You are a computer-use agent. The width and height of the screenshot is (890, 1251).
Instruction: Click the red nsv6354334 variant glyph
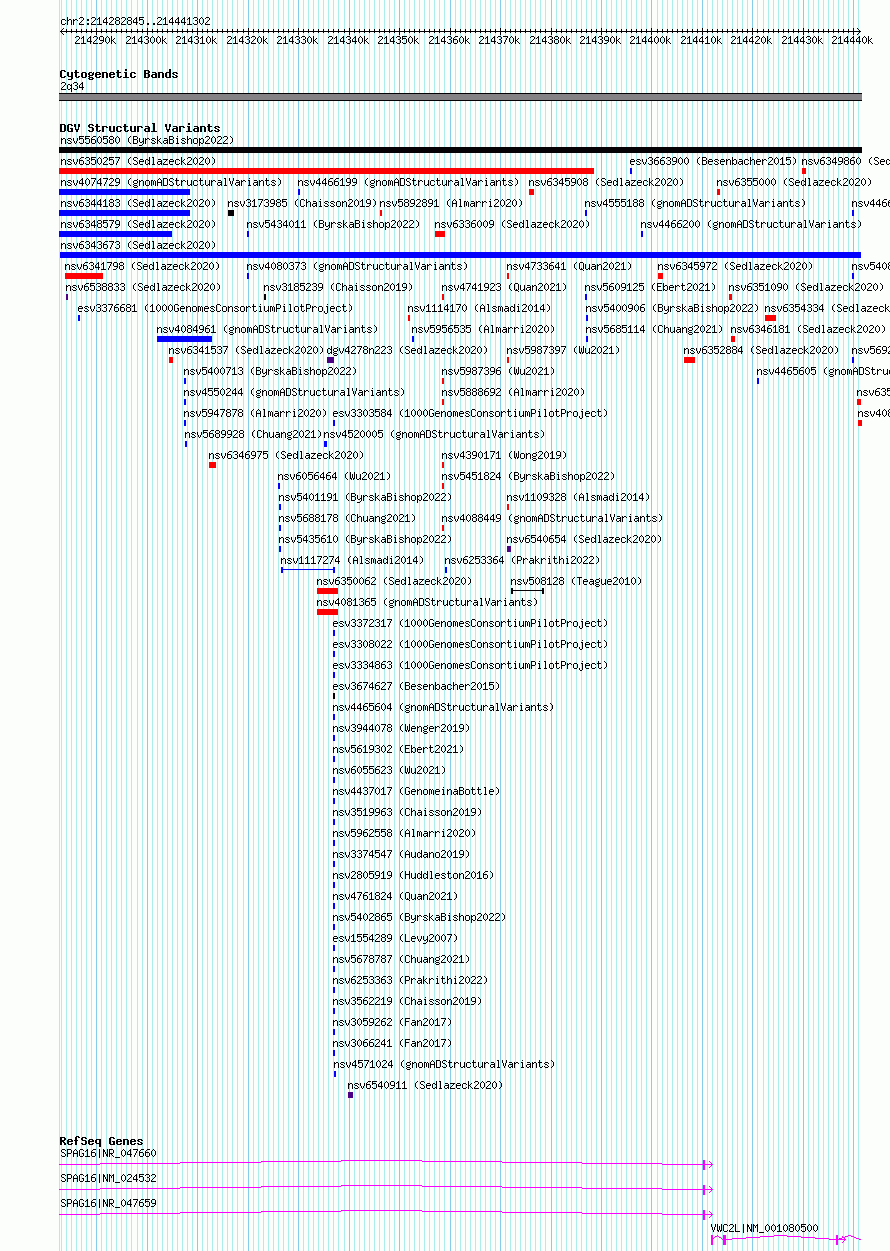coord(770,318)
